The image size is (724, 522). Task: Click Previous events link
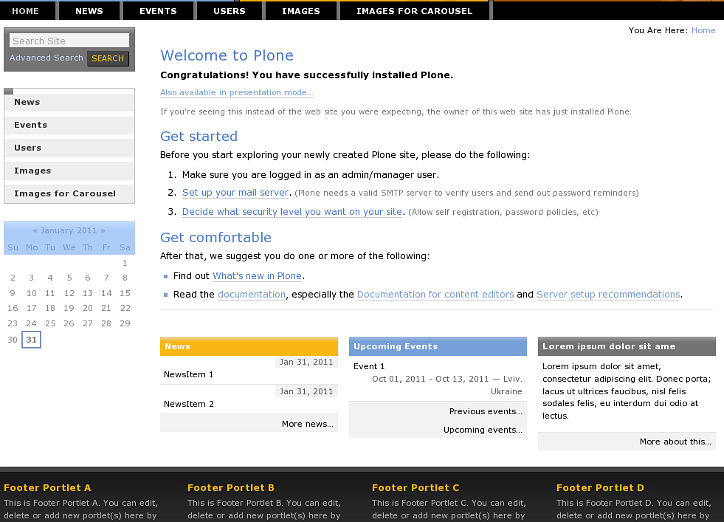tap(486, 411)
